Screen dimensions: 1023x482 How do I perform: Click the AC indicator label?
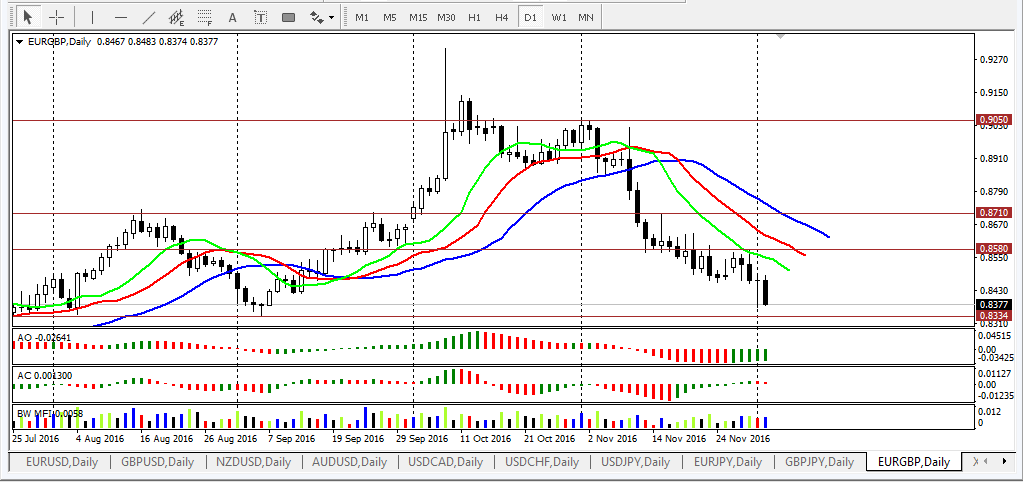pos(43,375)
